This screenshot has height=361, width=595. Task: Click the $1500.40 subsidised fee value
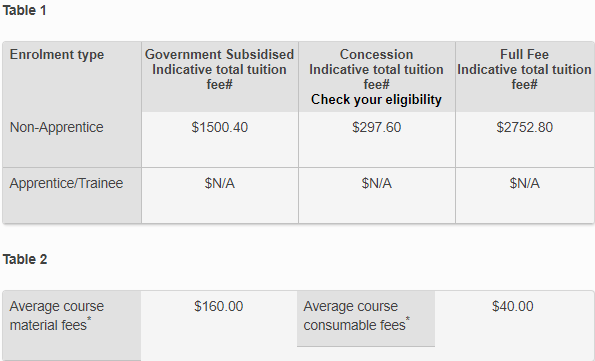[219, 128]
